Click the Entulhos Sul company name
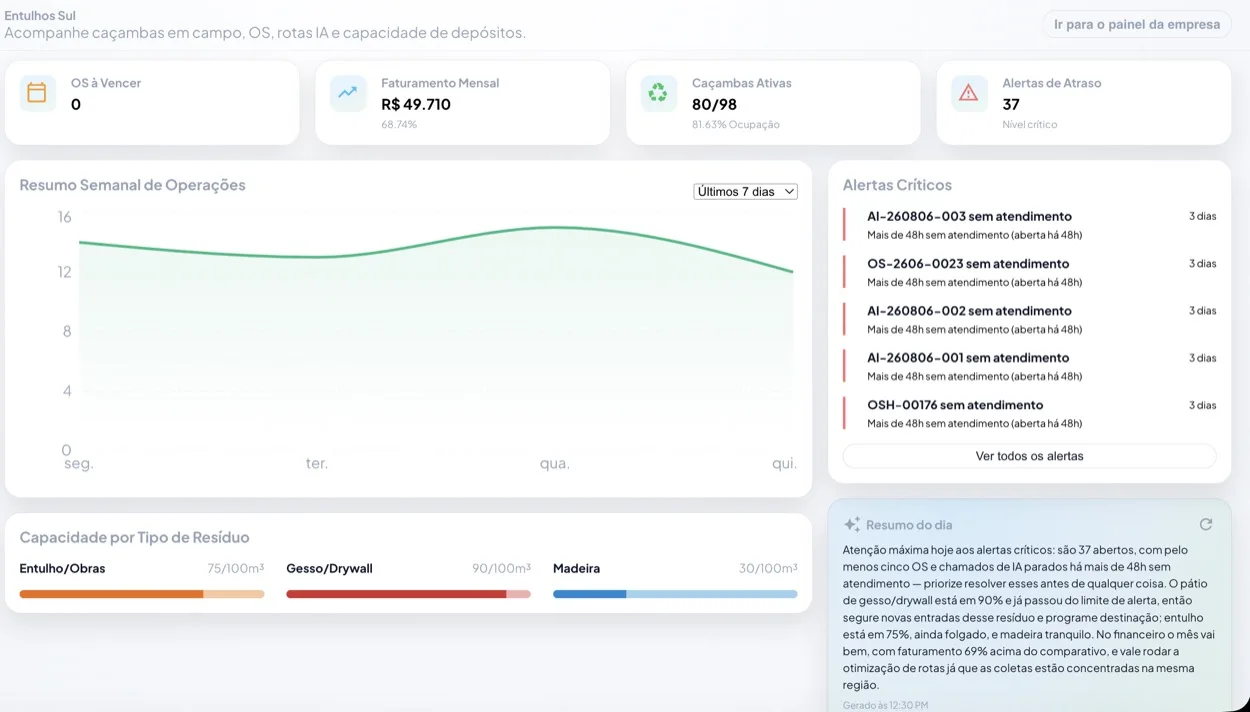Viewport: 1250px width, 712px height. pos(40,16)
